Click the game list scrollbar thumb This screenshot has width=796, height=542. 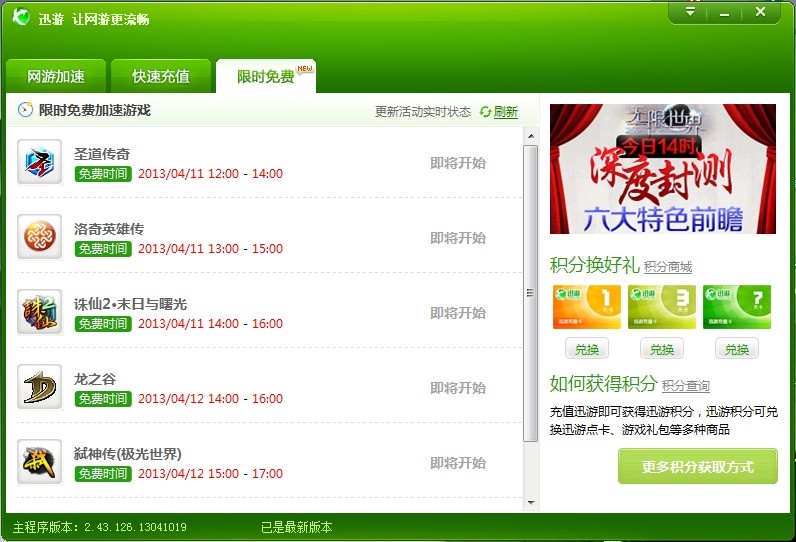click(x=530, y=293)
